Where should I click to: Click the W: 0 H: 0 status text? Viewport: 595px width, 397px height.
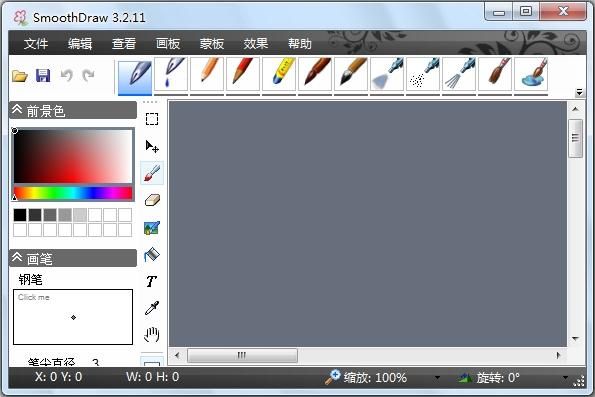tap(153, 377)
